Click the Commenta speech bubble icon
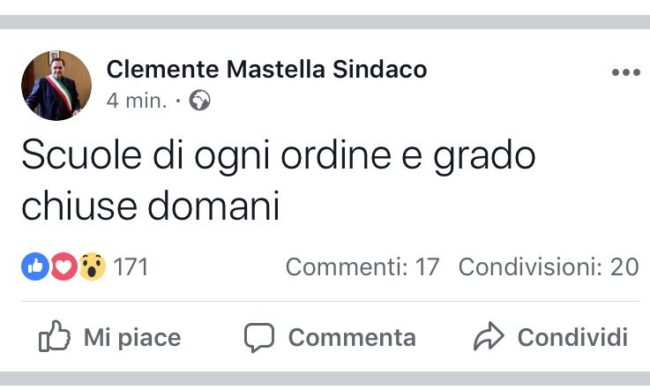Screen dimensions: 650x390 [259, 337]
